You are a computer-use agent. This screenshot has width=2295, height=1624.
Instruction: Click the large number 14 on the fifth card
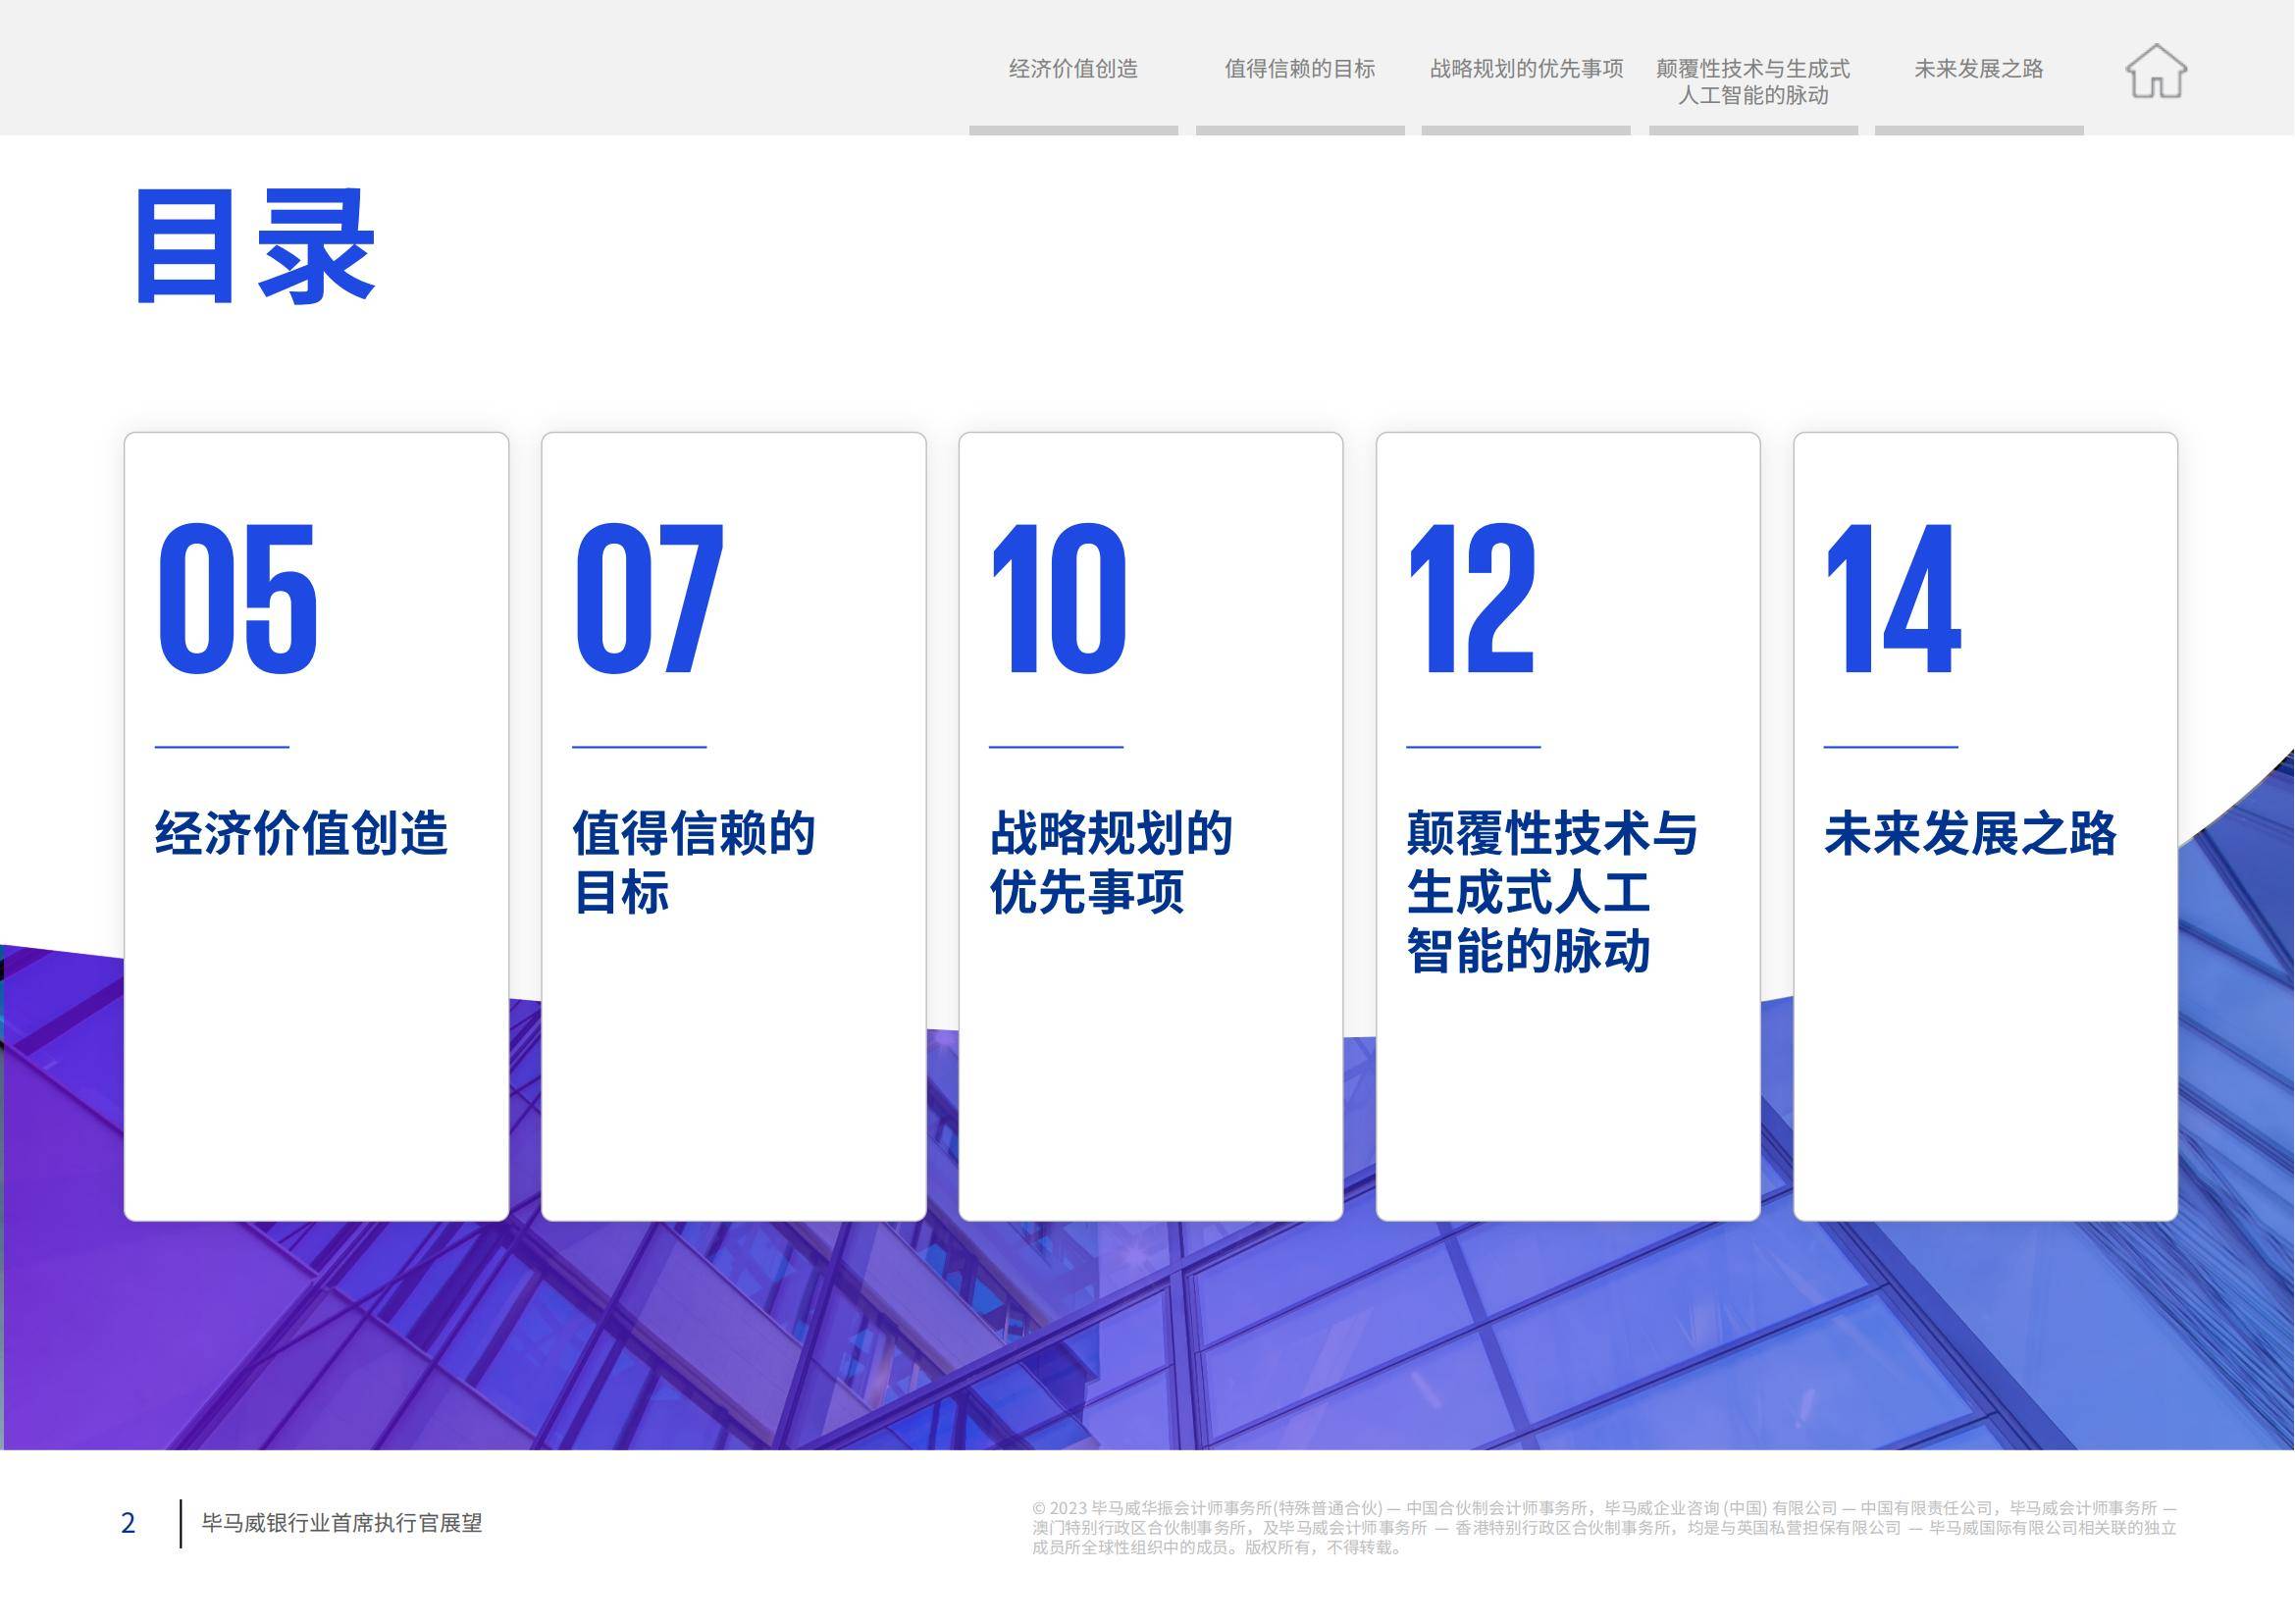[x=1893, y=598]
